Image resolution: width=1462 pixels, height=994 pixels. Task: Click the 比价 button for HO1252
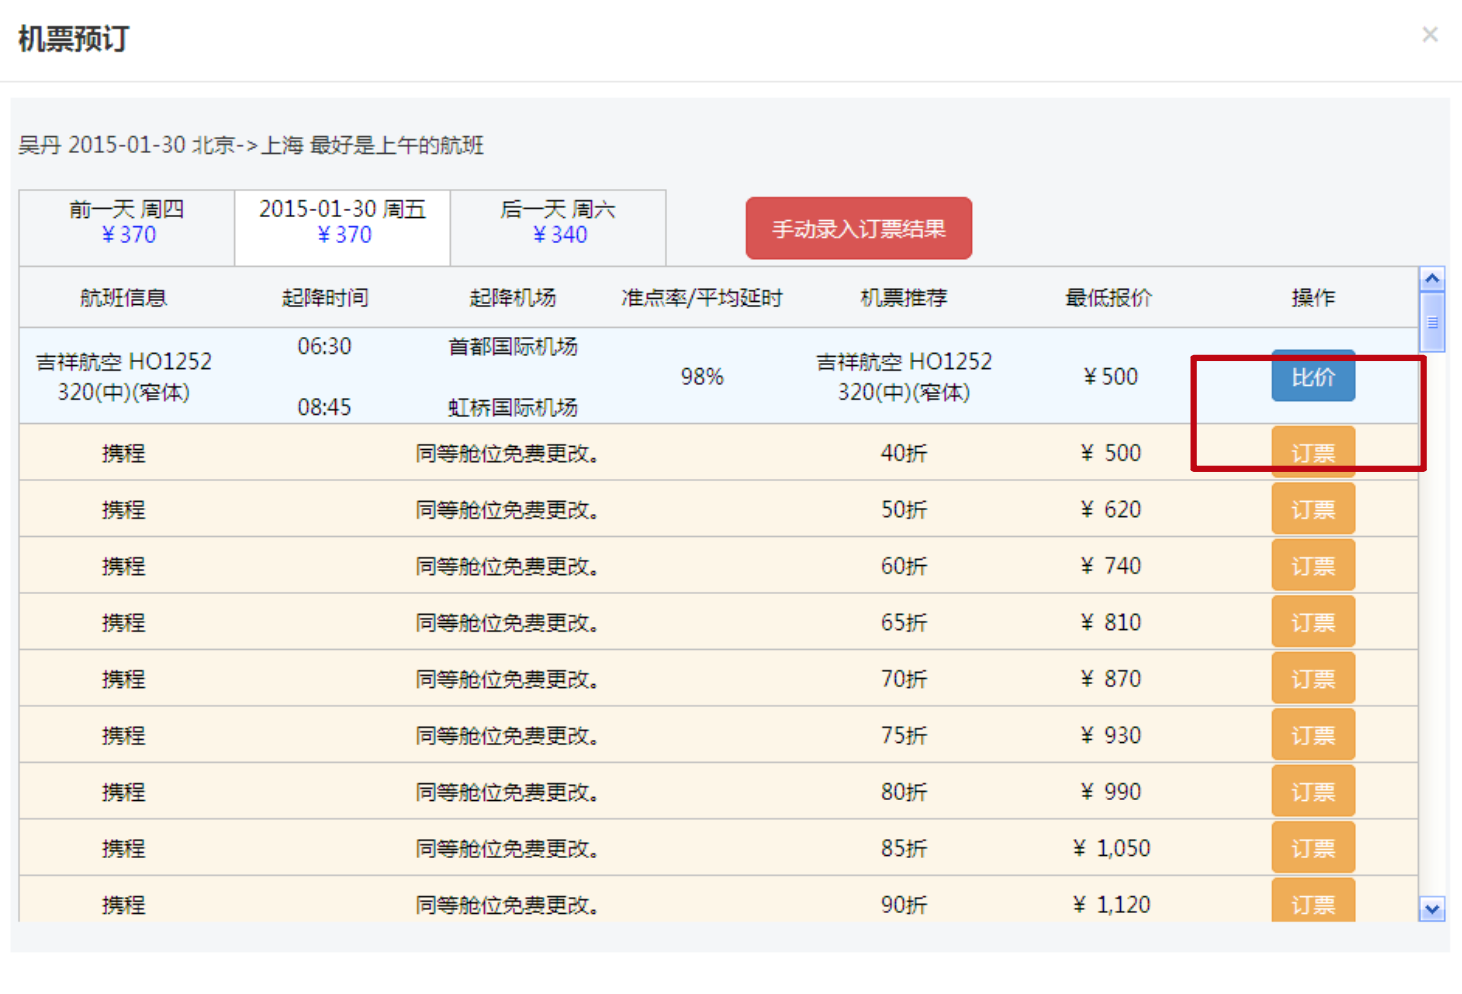1313,376
